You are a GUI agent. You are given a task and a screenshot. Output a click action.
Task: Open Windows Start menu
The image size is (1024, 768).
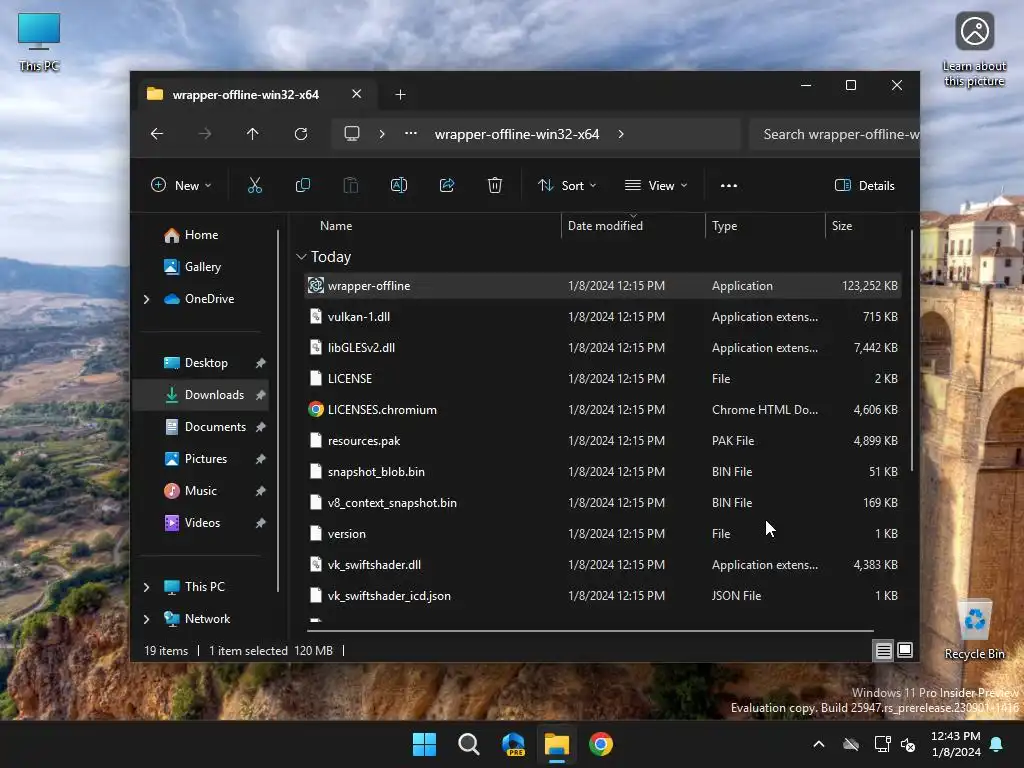coord(424,744)
